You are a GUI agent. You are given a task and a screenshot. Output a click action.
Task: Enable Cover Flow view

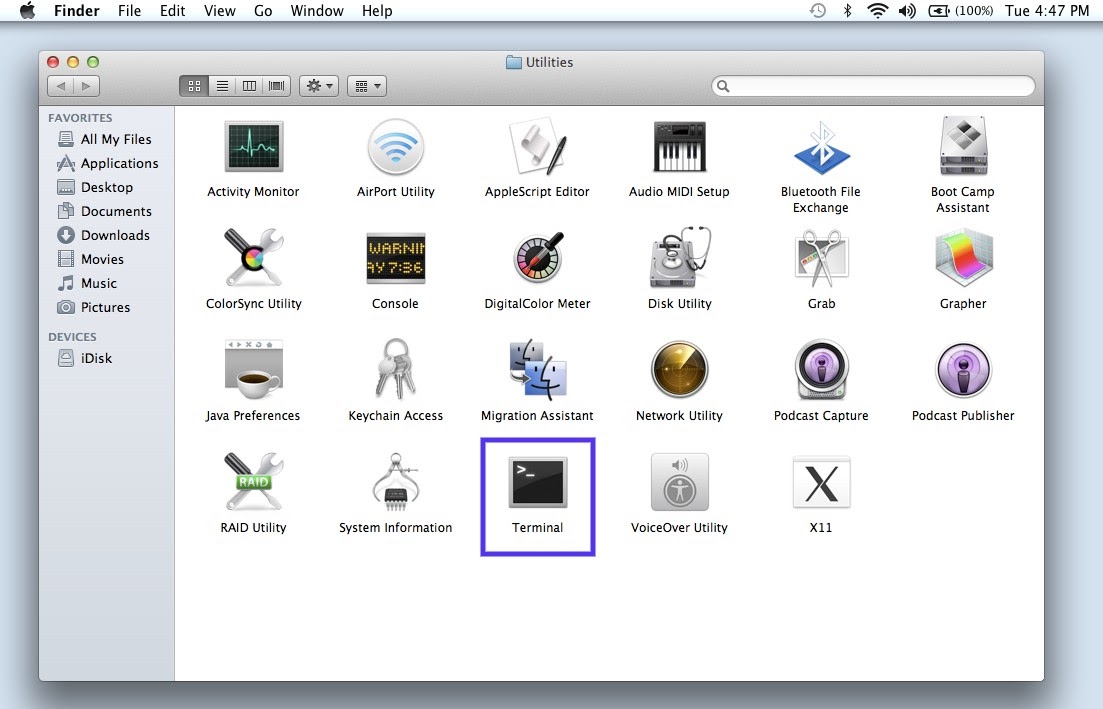click(276, 85)
